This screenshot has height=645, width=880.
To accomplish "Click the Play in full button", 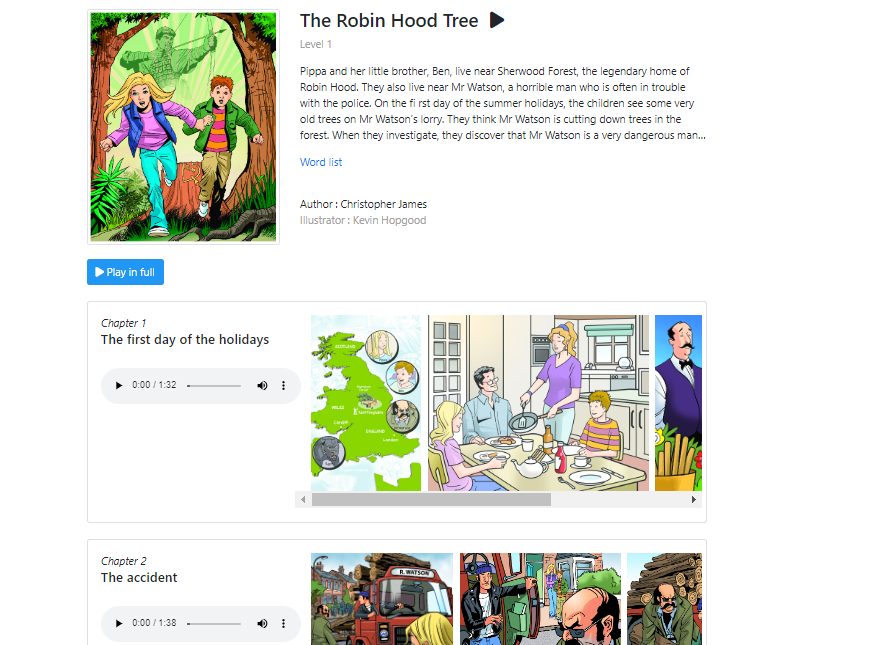I will 125,272.
